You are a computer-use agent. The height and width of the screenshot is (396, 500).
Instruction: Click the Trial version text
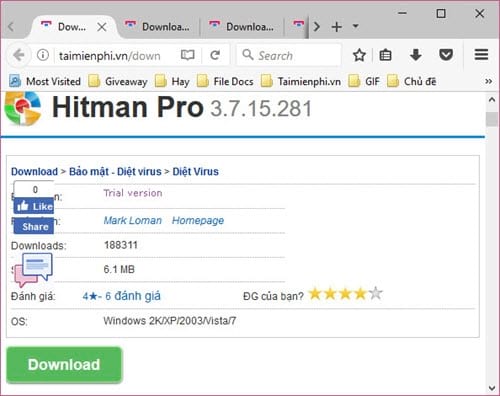(x=133, y=193)
